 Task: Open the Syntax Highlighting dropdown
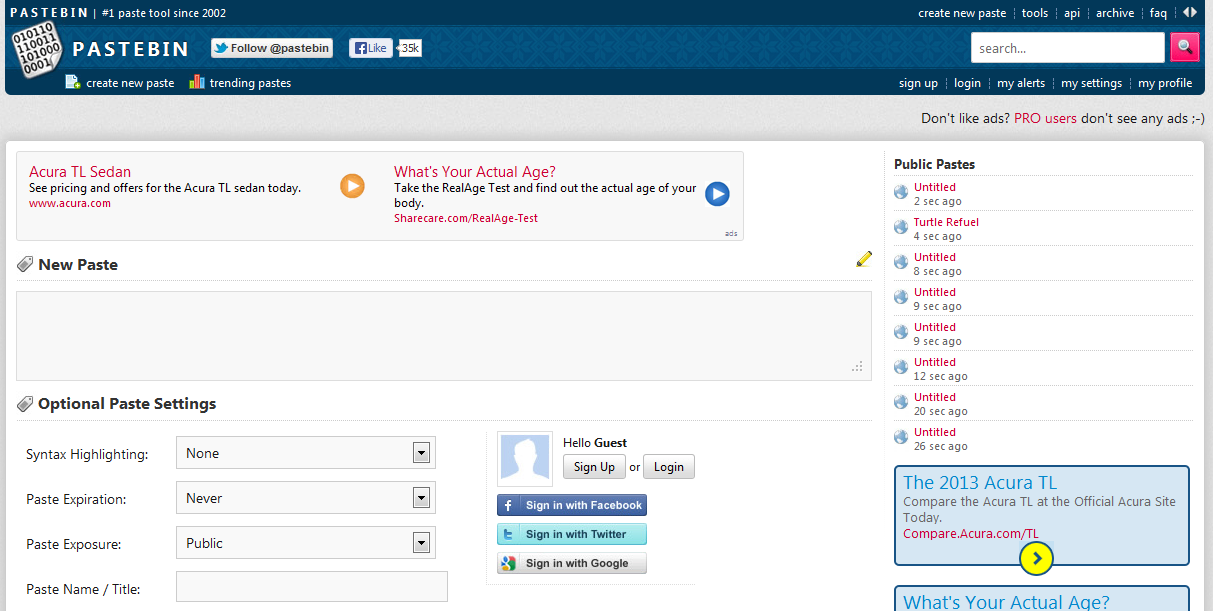(306, 453)
